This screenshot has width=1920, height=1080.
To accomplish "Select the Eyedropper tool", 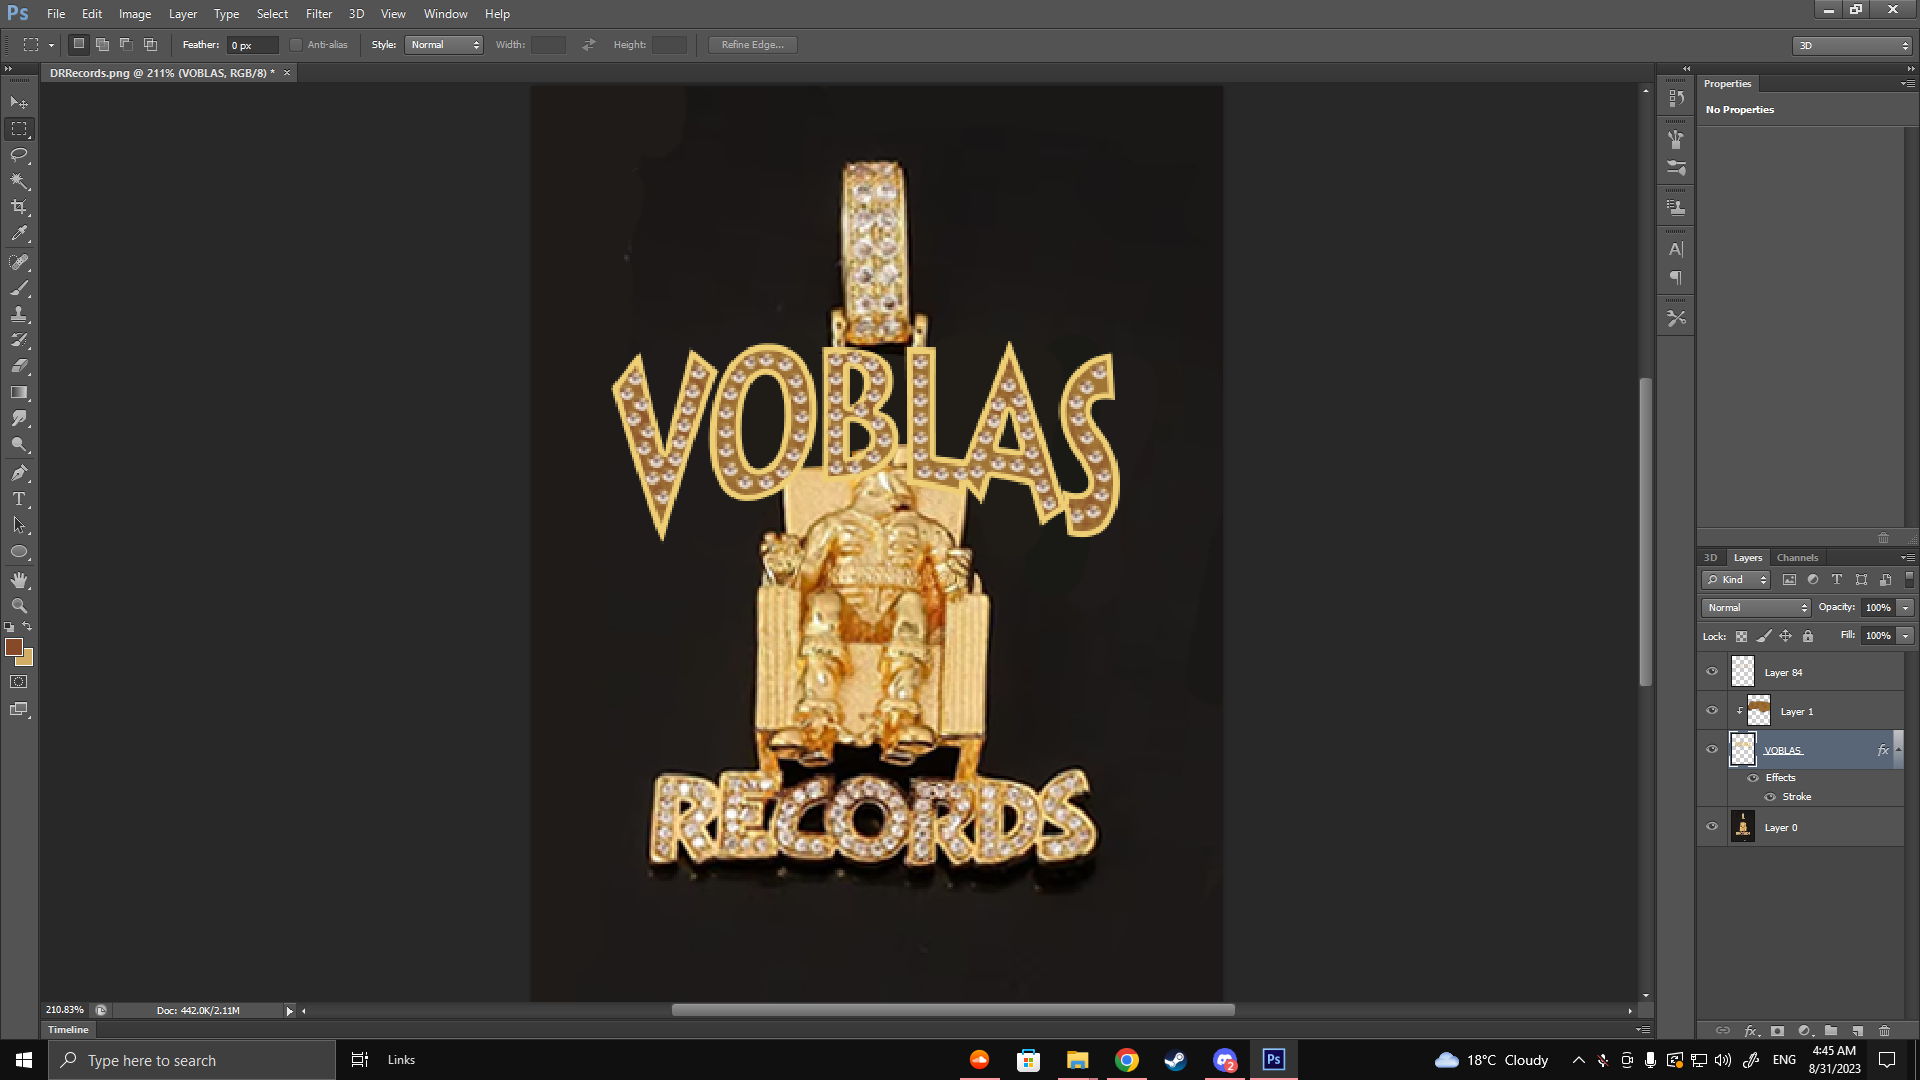I will (x=19, y=234).
